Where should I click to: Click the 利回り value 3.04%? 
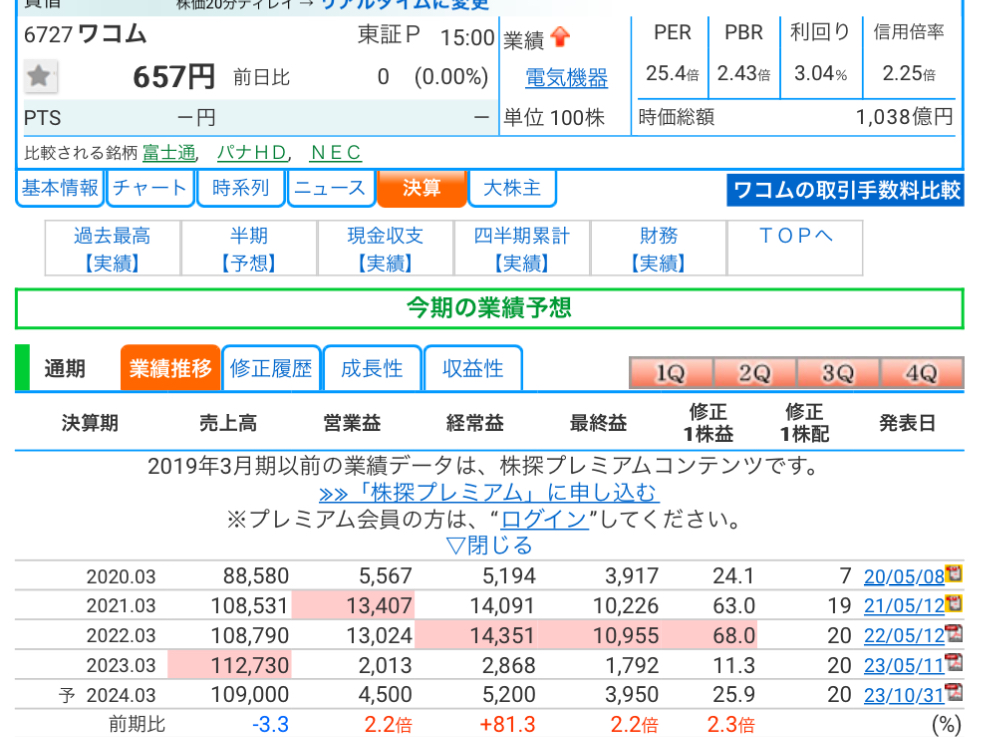(x=820, y=74)
